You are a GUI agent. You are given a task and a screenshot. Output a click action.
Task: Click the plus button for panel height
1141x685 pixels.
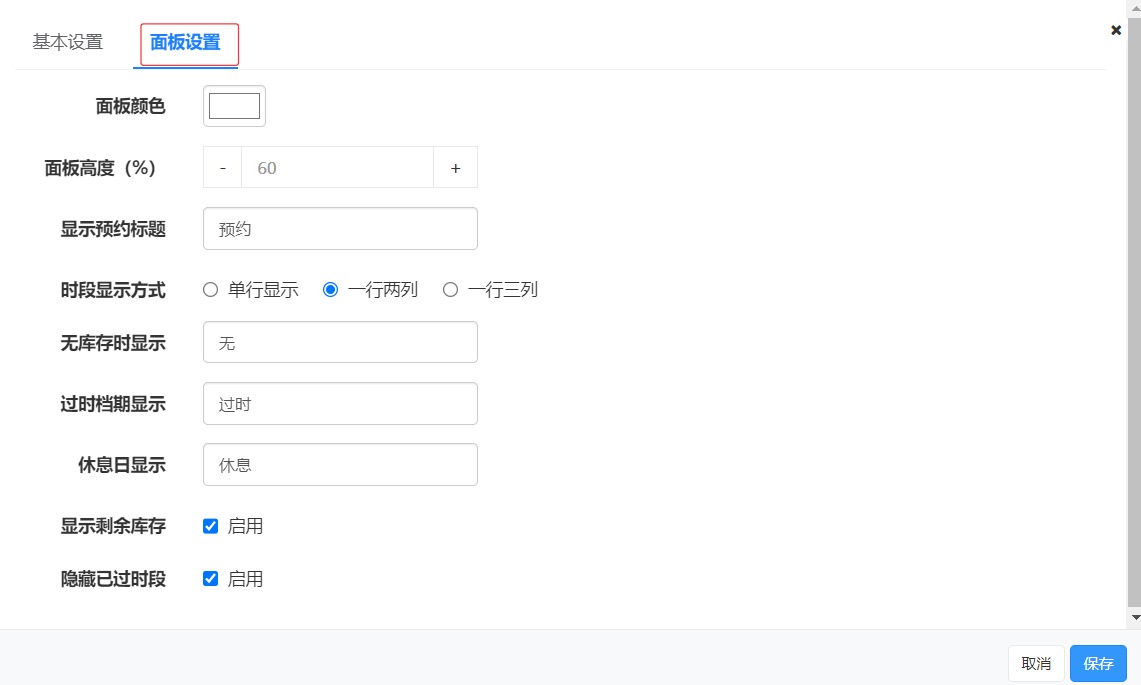tap(455, 168)
